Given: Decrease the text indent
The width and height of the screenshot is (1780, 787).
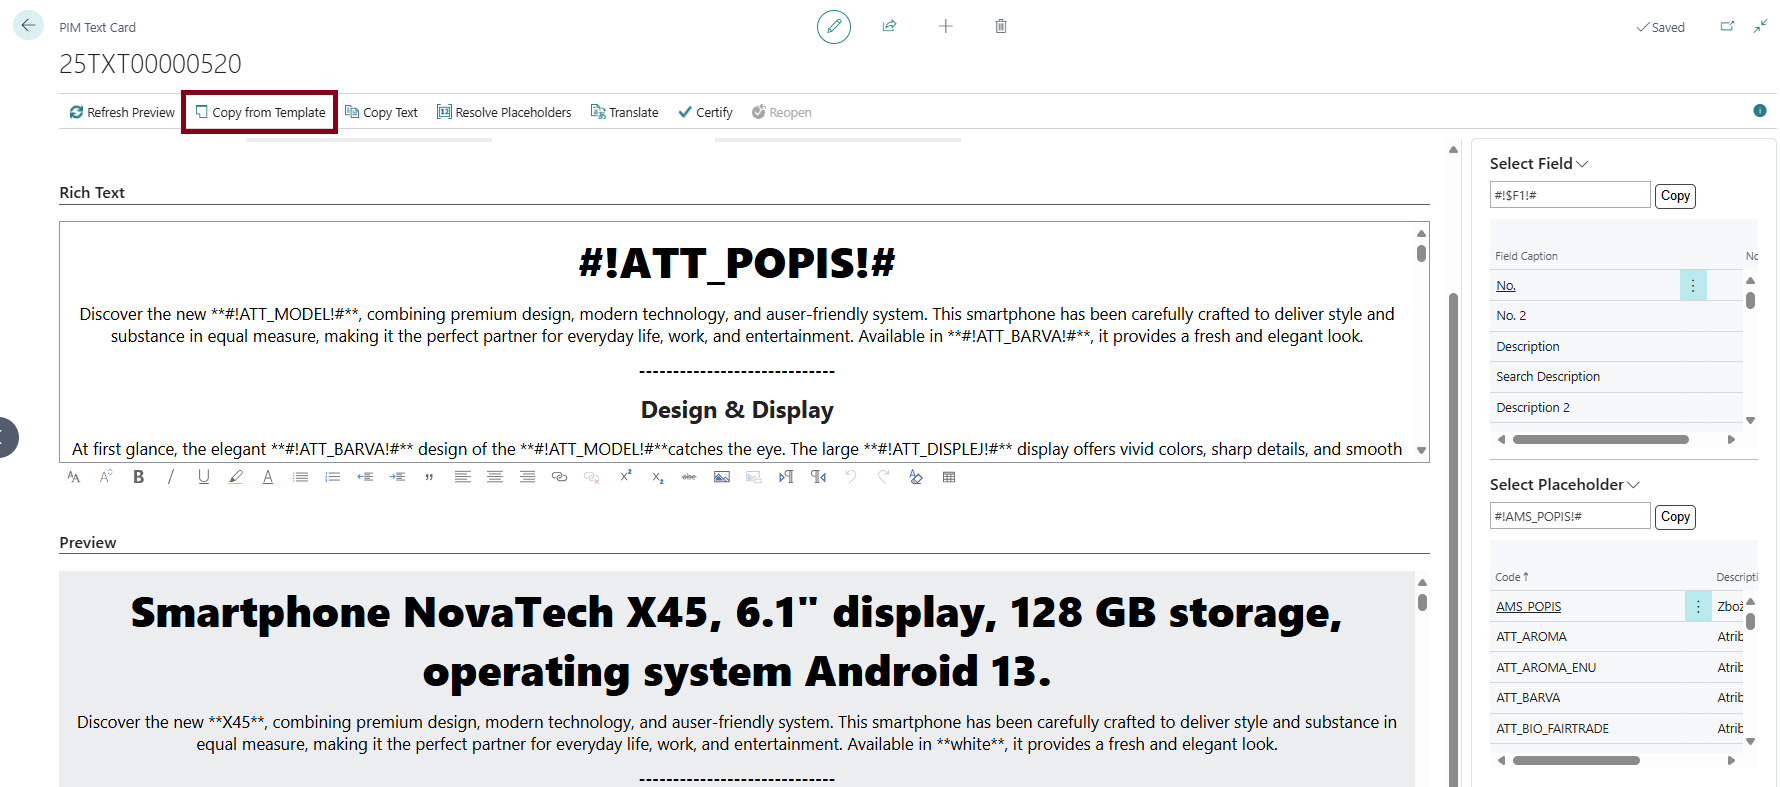Looking at the screenshot, I should point(365,477).
